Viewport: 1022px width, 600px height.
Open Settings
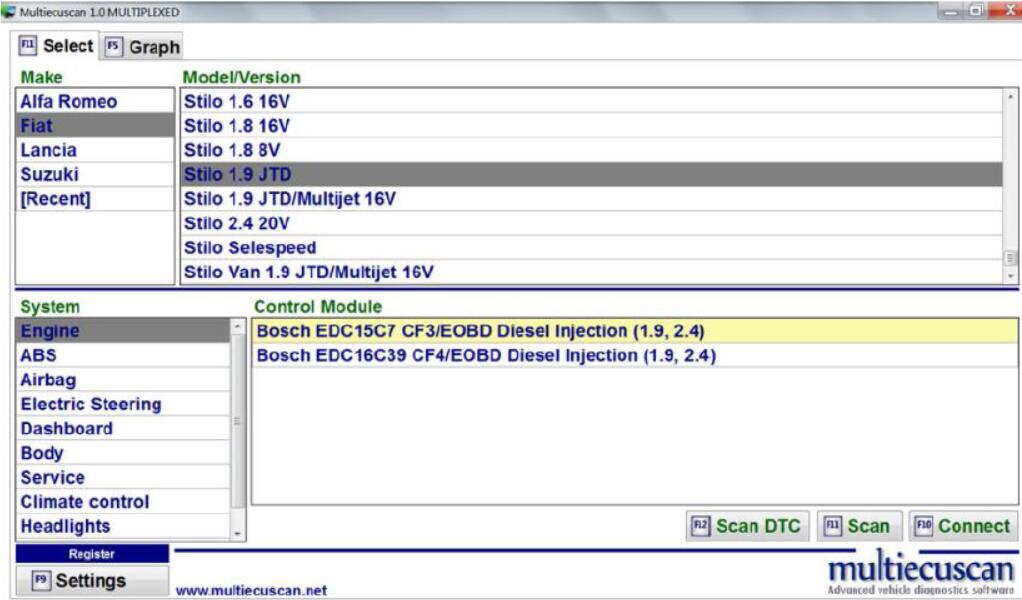click(92, 580)
